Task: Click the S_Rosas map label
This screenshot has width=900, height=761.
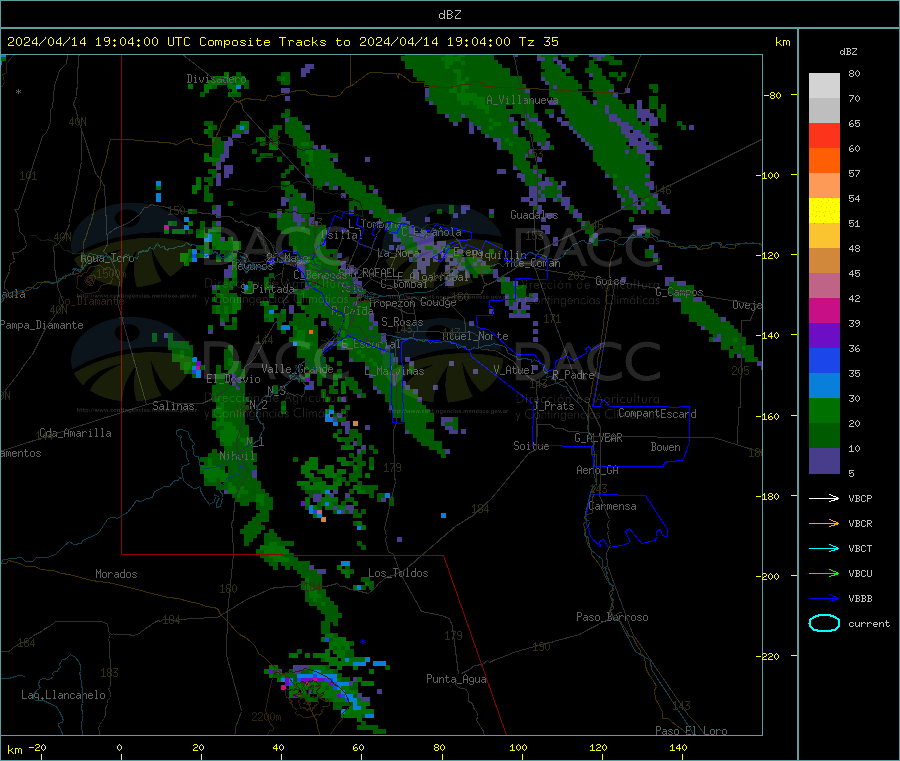Action: point(402,322)
